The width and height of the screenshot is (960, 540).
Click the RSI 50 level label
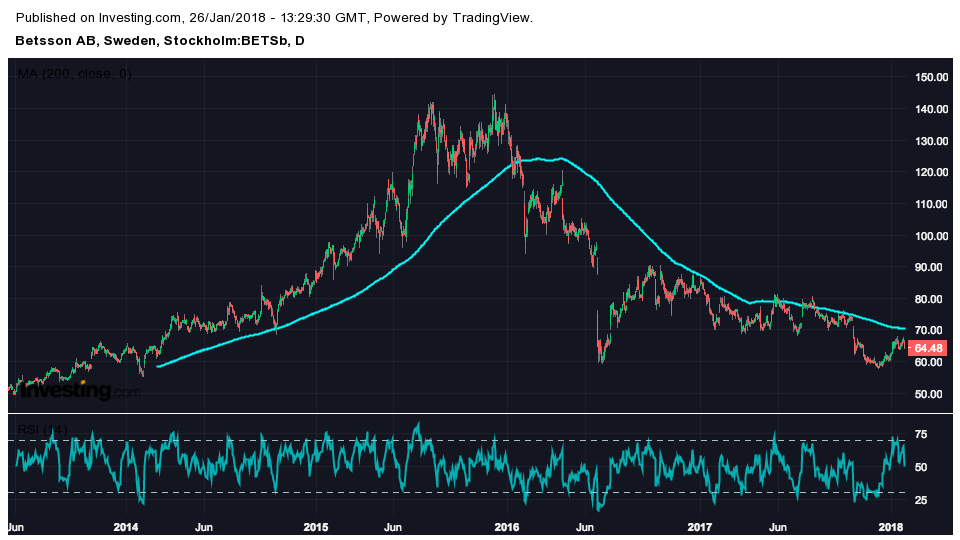pyautogui.click(x=921, y=467)
